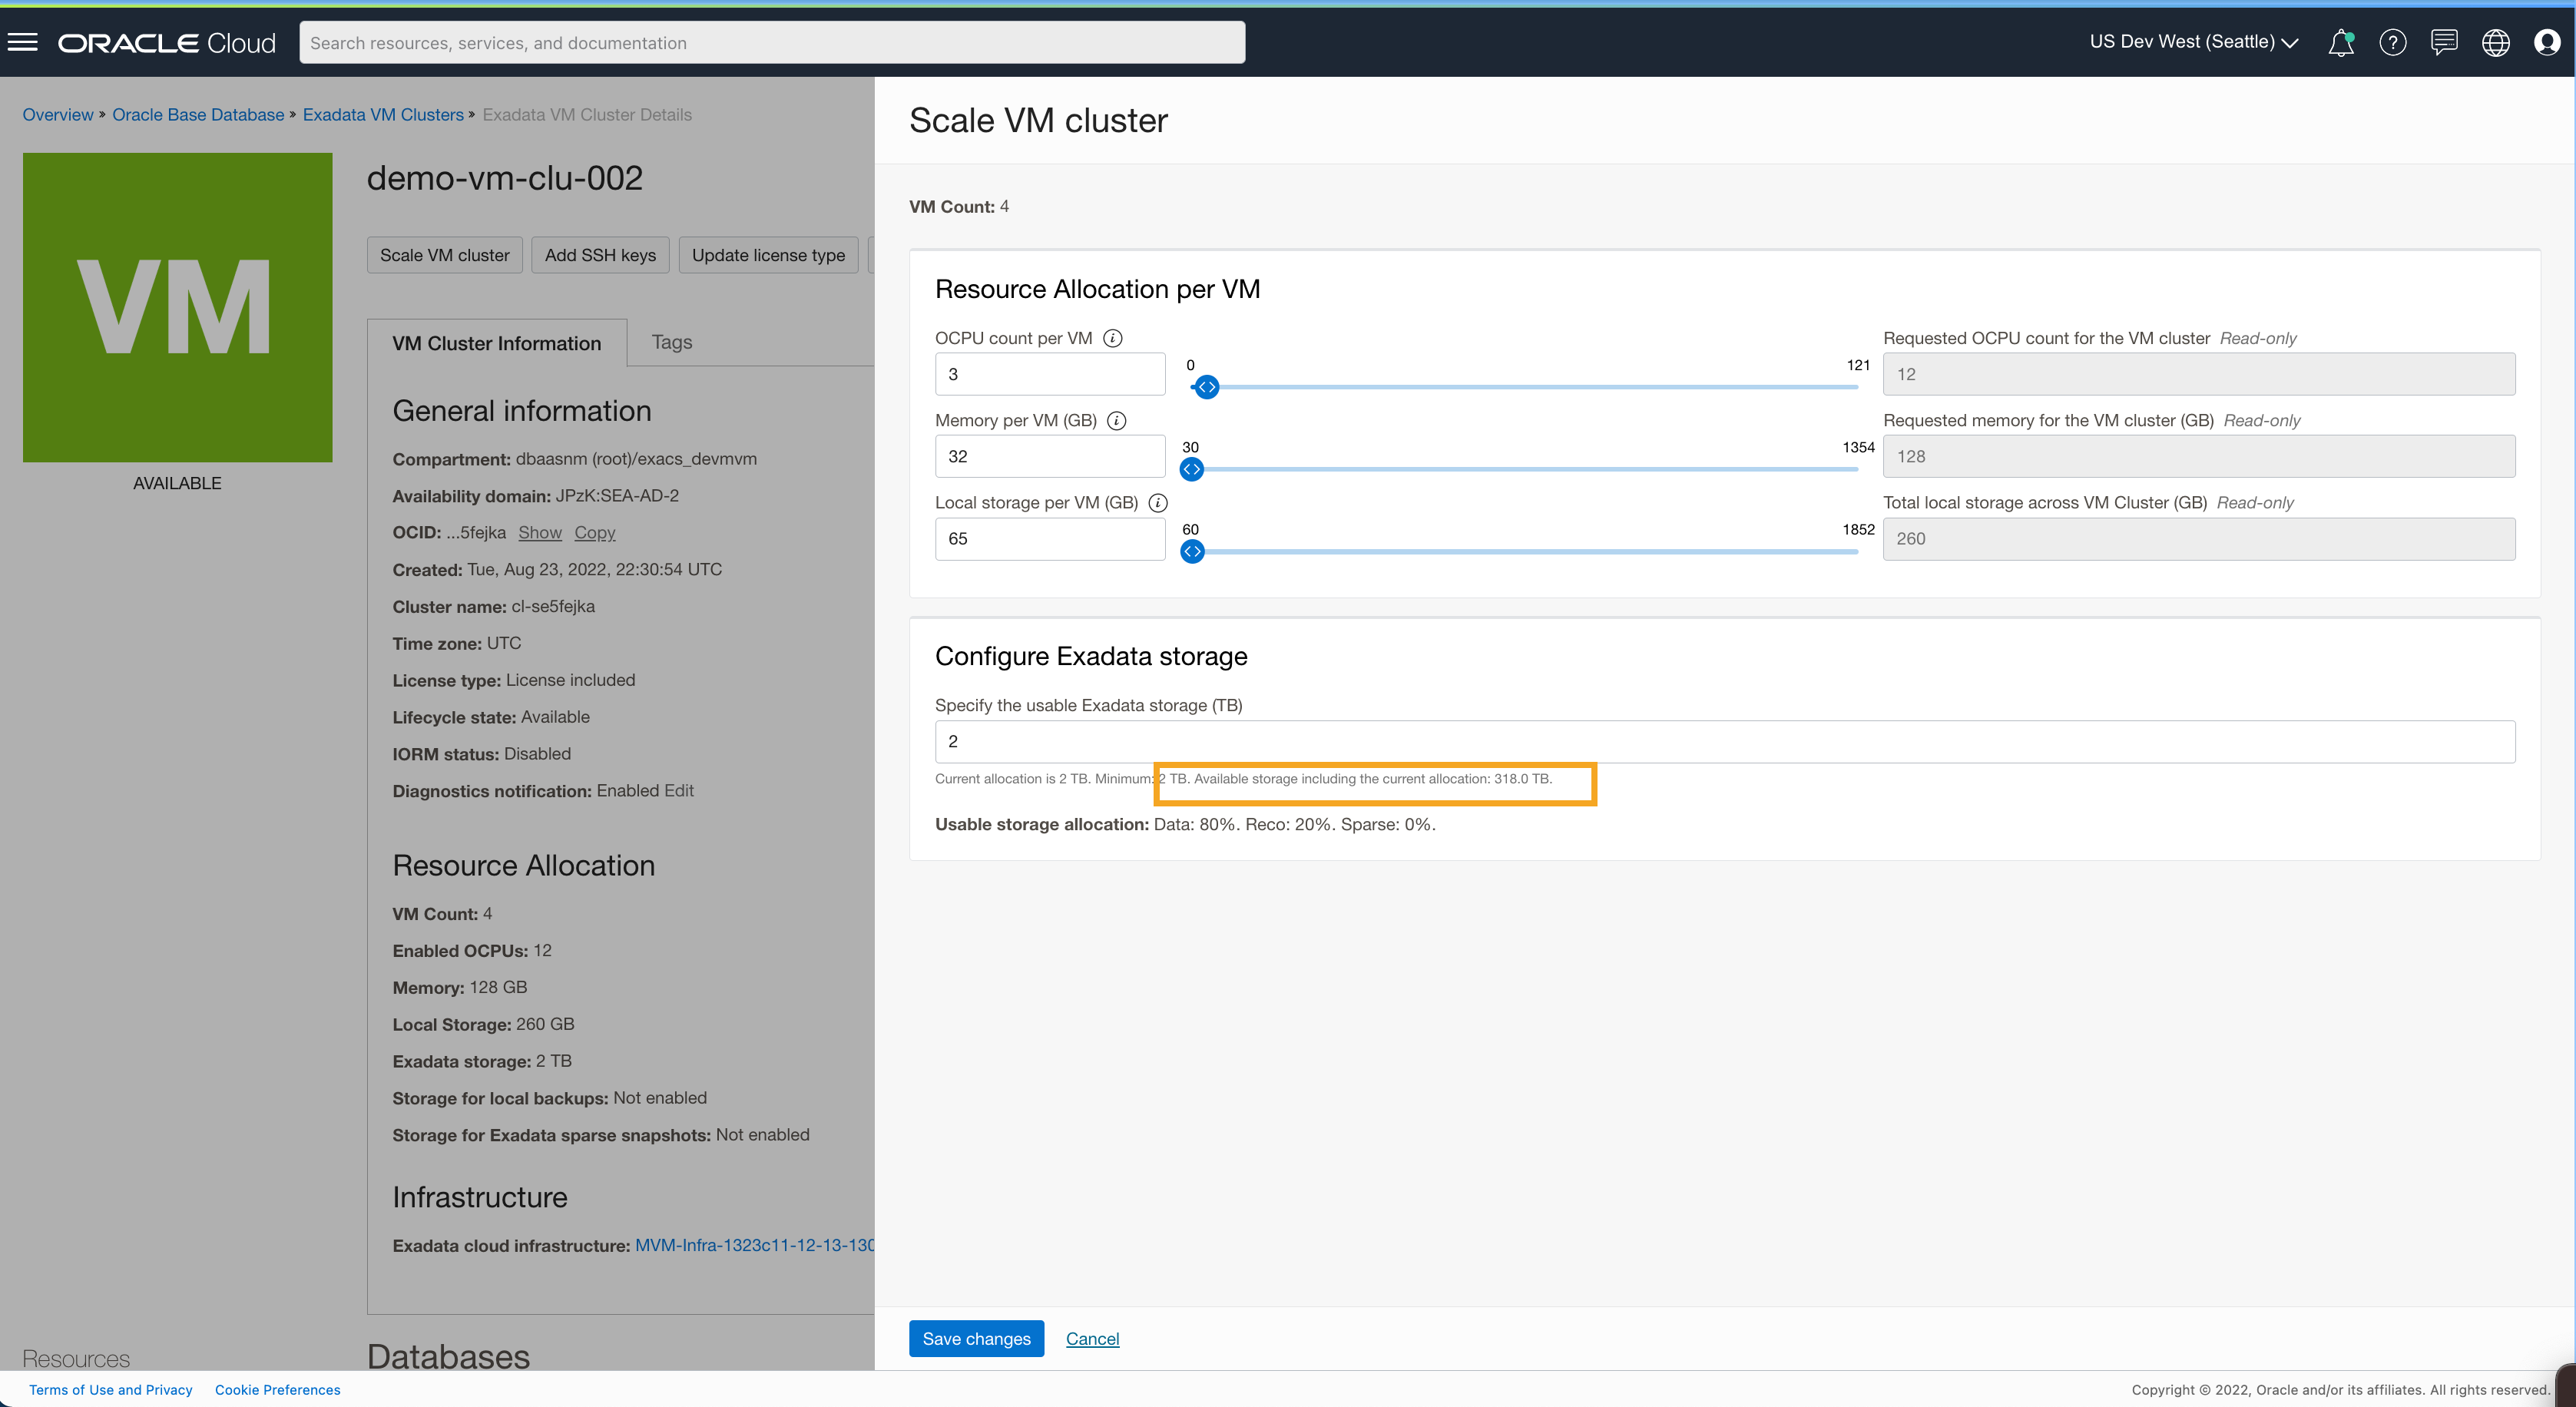Switch to the Tags tab
The image size is (2576, 1407).
point(671,341)
